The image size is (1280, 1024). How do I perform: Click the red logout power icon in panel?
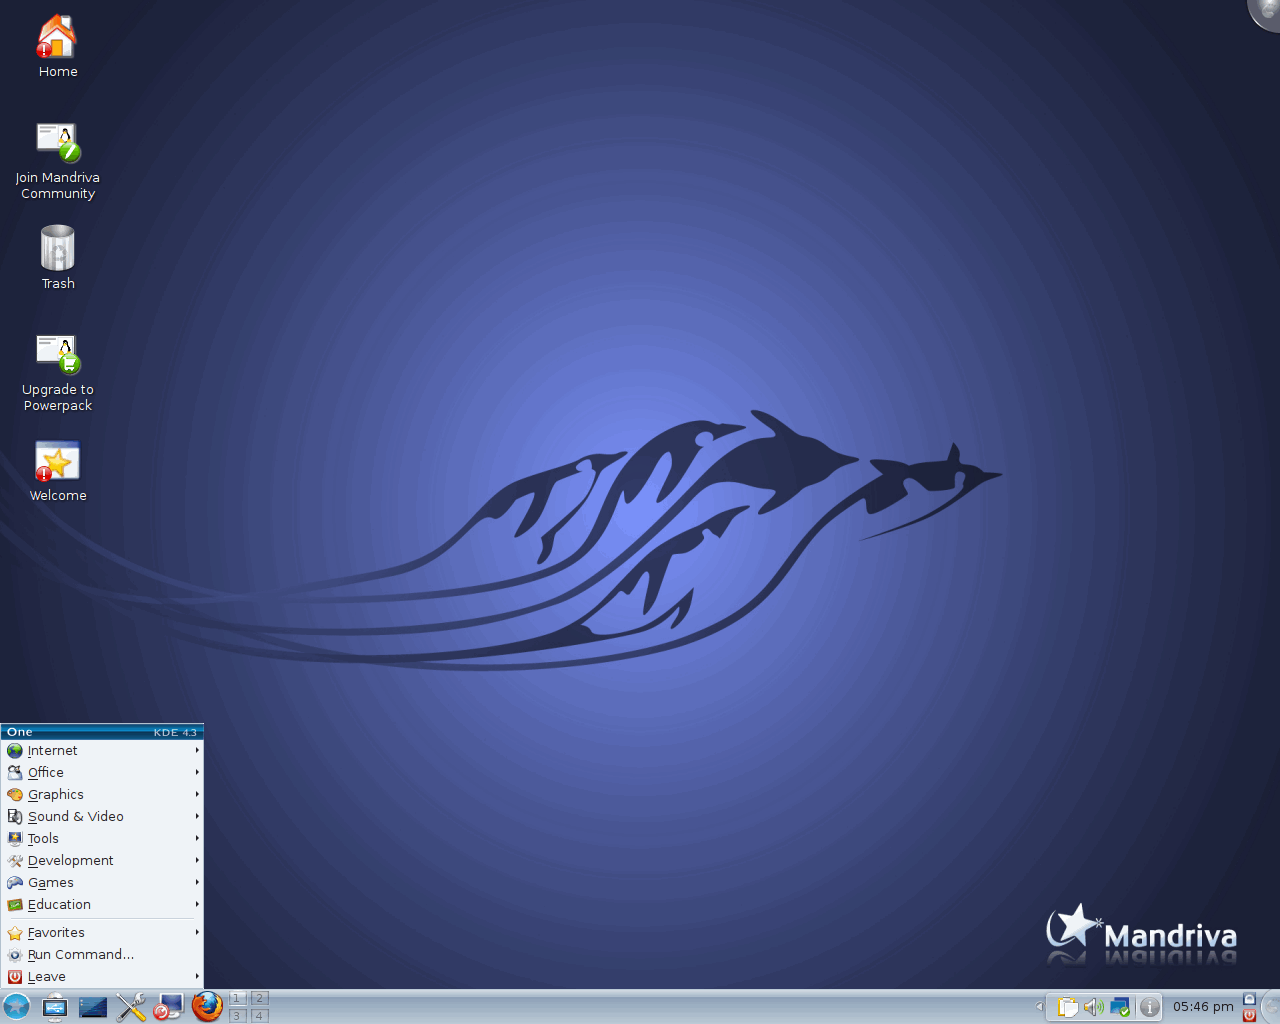click(x=1249, y=1015)
